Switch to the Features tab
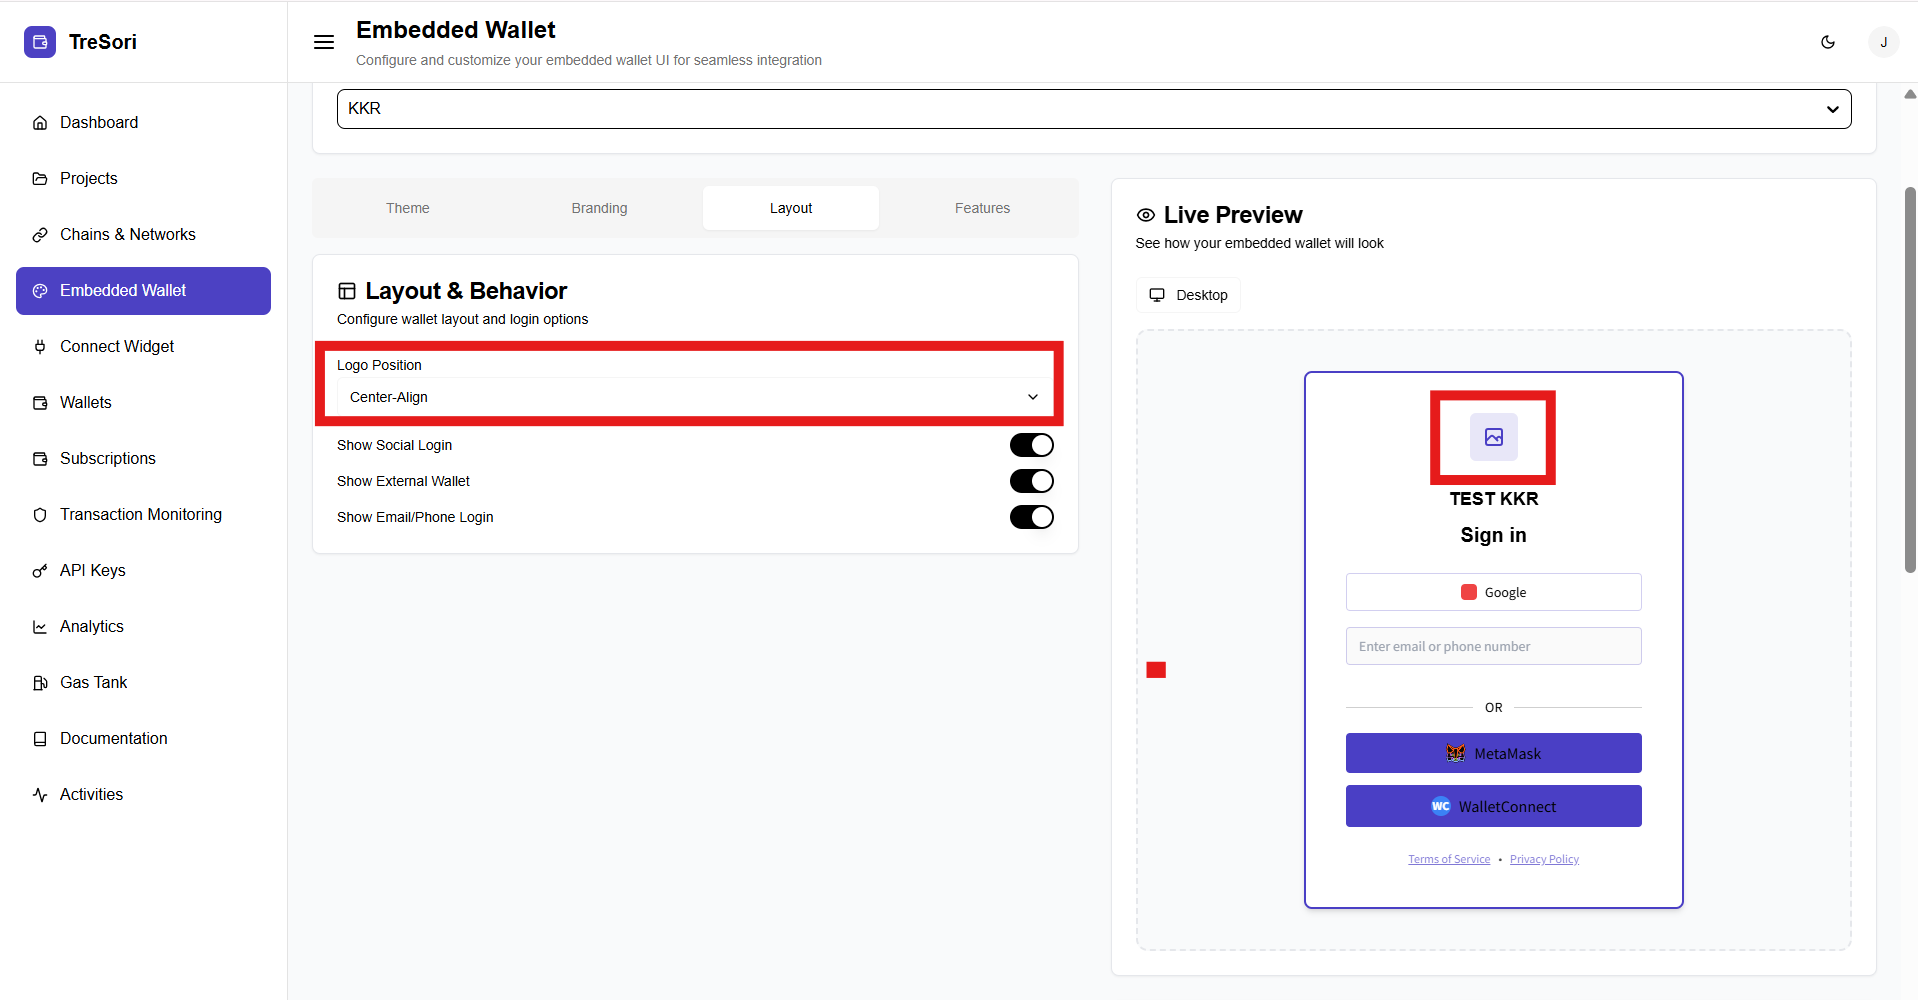Viewport: 1918px width, 1000px height. 982,208
